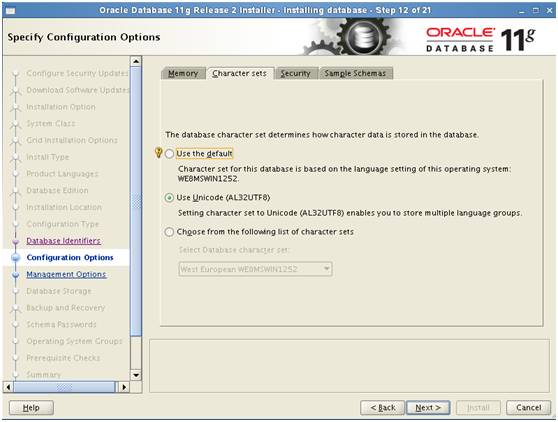The width and height of the screenshot is (558, 422).
Task: Click the Help button
Action: pyautogui.click(x=31, y=408)
